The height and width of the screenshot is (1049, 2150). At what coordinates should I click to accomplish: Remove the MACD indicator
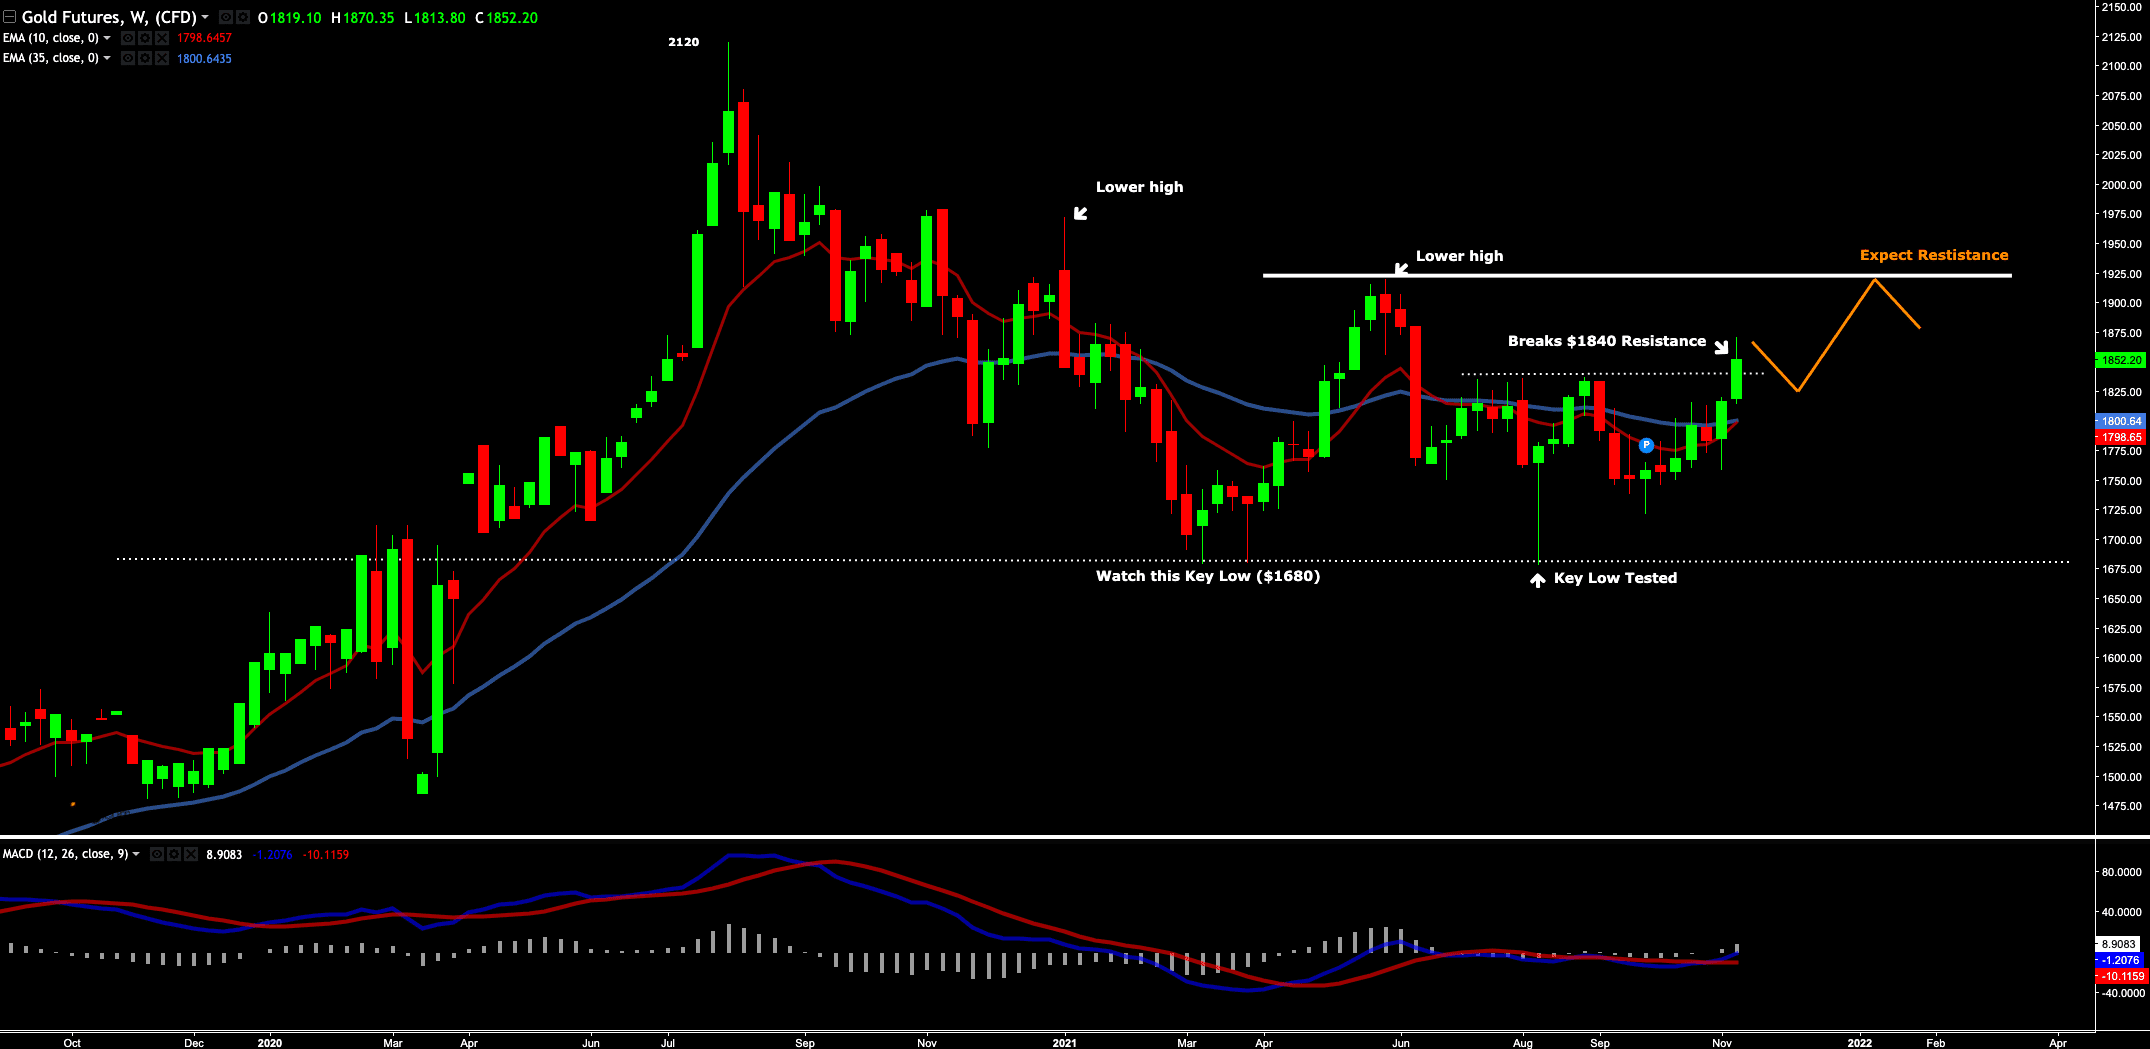coord(189,854)
